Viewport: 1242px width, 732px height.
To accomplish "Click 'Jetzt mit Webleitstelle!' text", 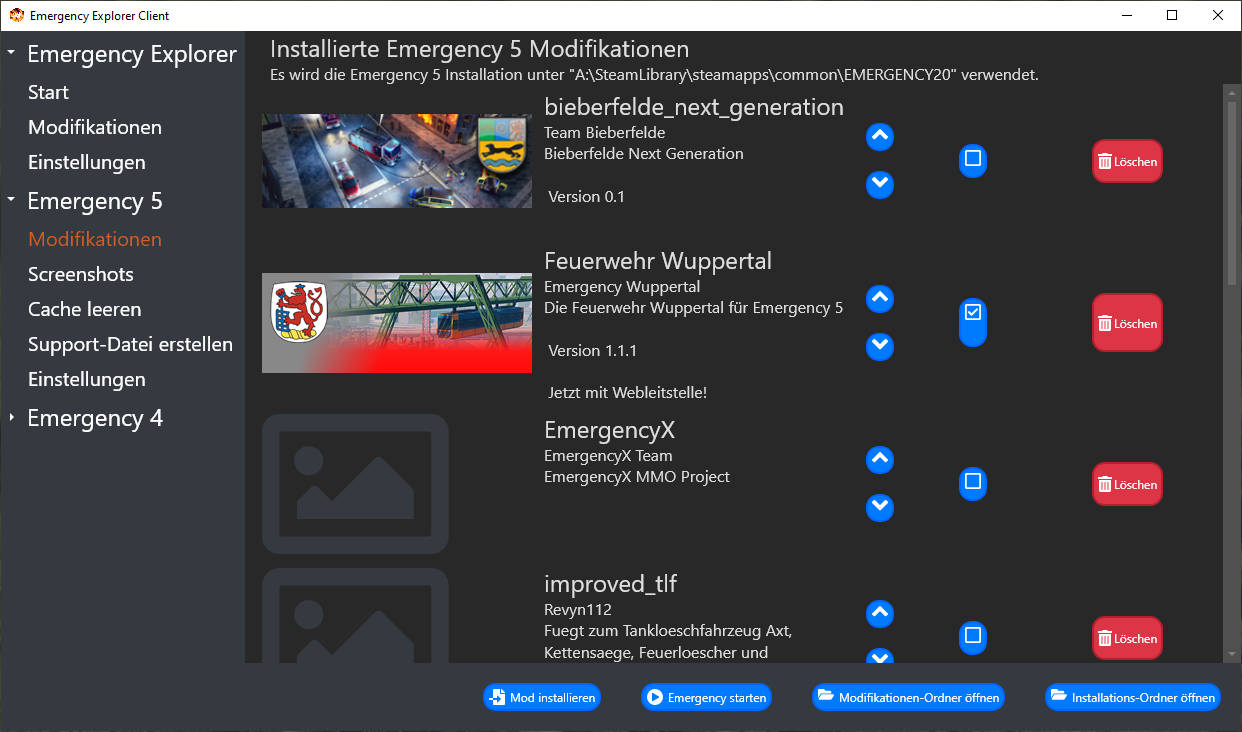I will tap(628, 393).
